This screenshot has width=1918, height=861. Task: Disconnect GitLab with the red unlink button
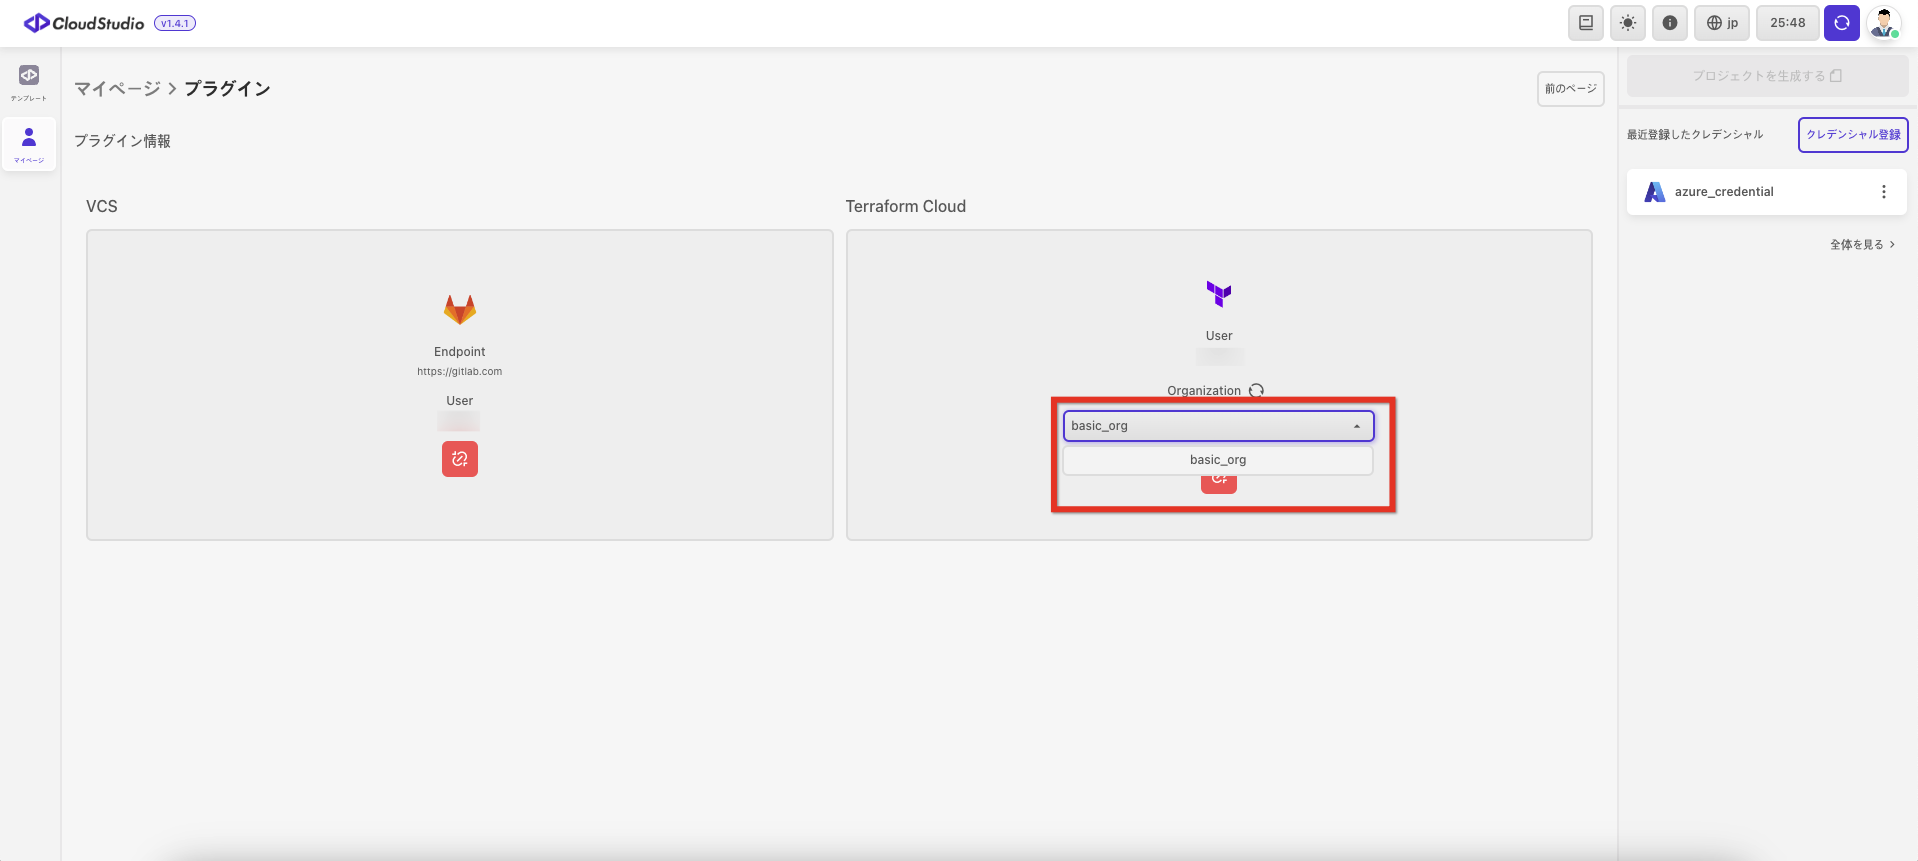(460, 459)
